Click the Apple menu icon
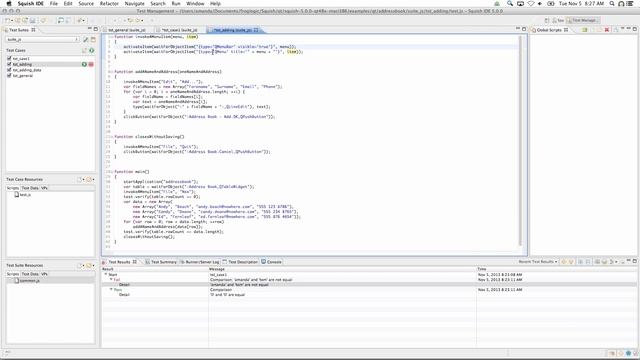The height and width of the screenshot is (360, 640). click(x=9, y=3)
